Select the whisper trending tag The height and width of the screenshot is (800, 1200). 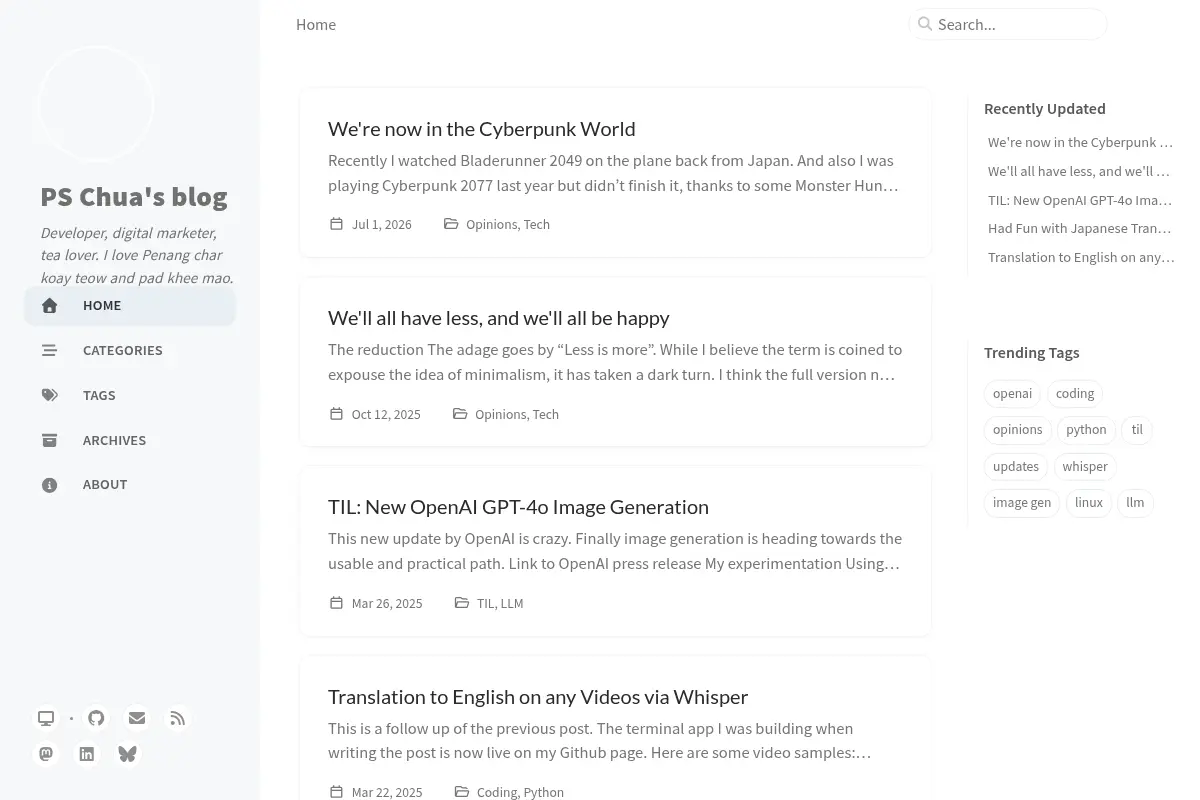tap(1085, 466)
